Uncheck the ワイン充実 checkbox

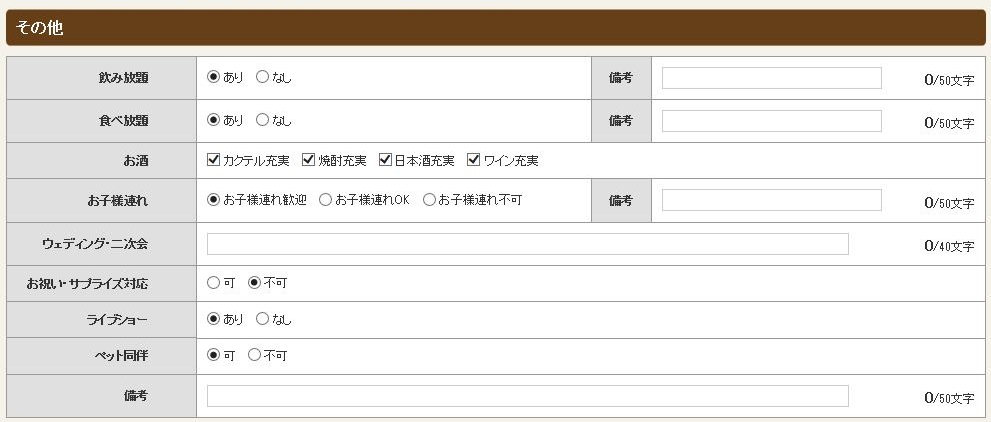(x=474, y=160)
